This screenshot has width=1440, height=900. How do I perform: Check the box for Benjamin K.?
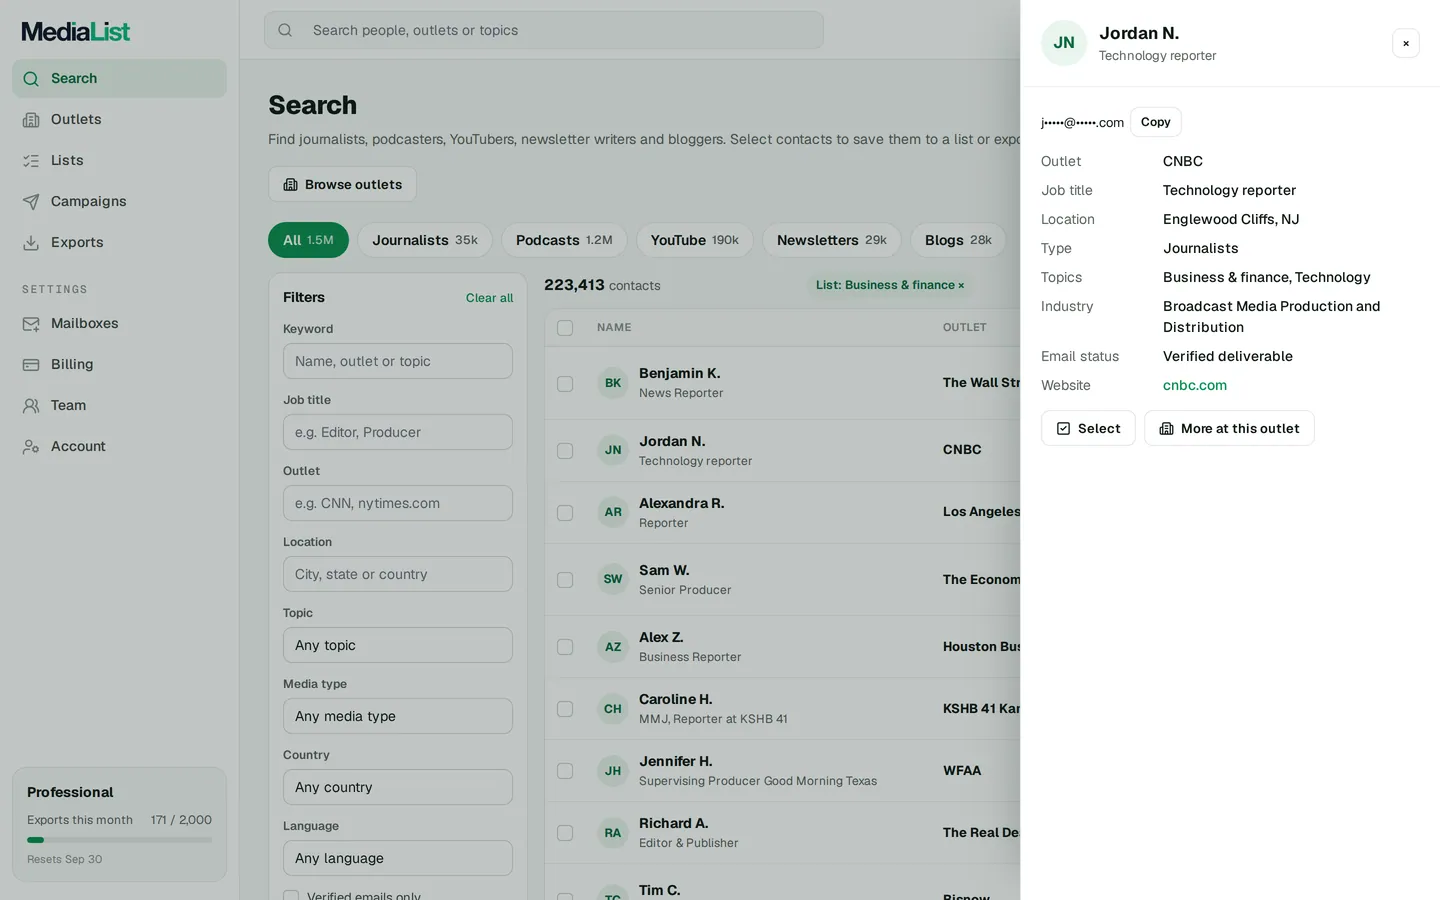[x=565, y=384]
